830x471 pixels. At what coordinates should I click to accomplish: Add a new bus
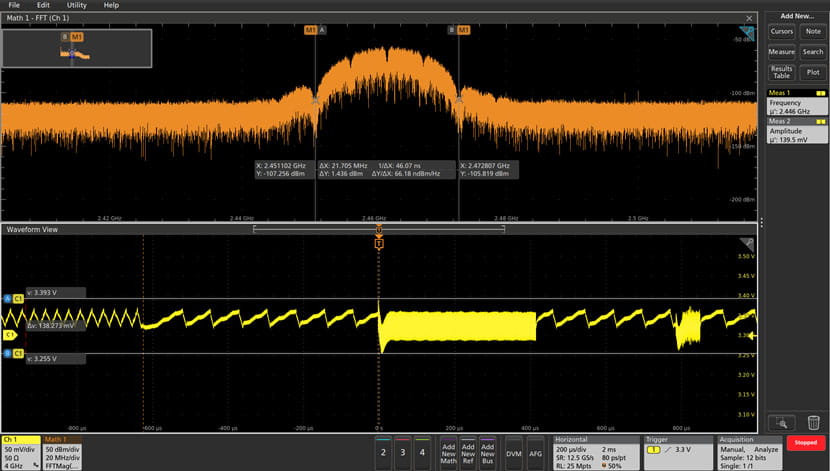(x=487, y=451)
